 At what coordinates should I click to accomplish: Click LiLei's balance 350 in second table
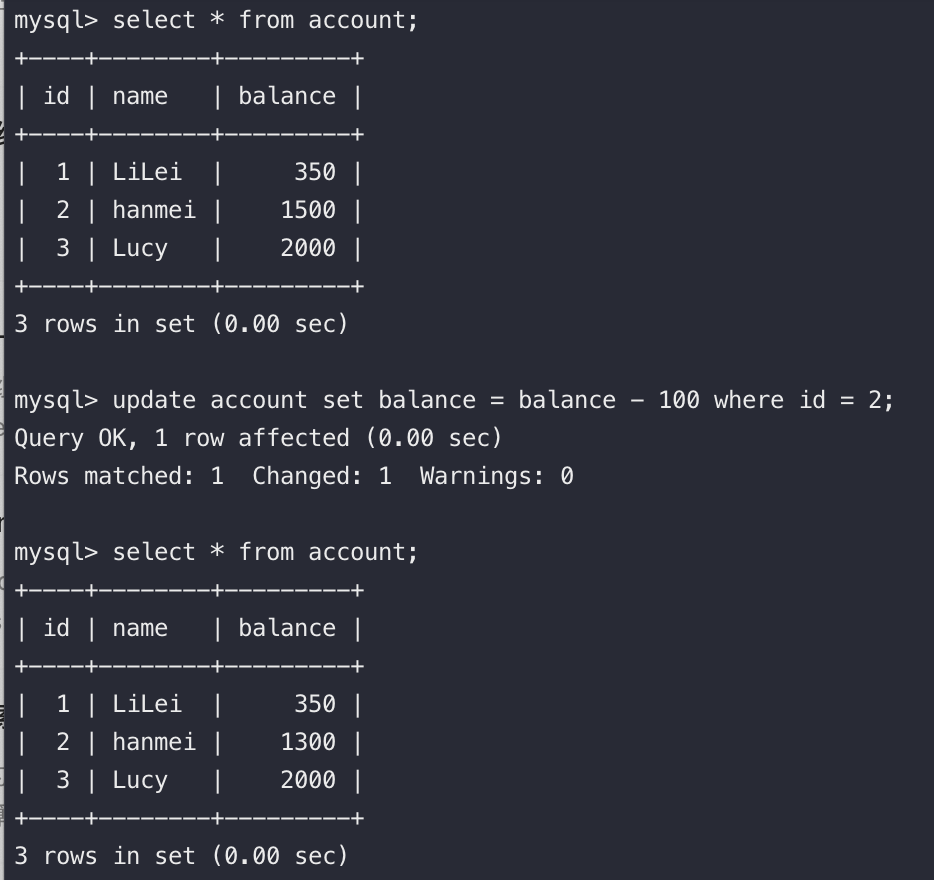315,705
